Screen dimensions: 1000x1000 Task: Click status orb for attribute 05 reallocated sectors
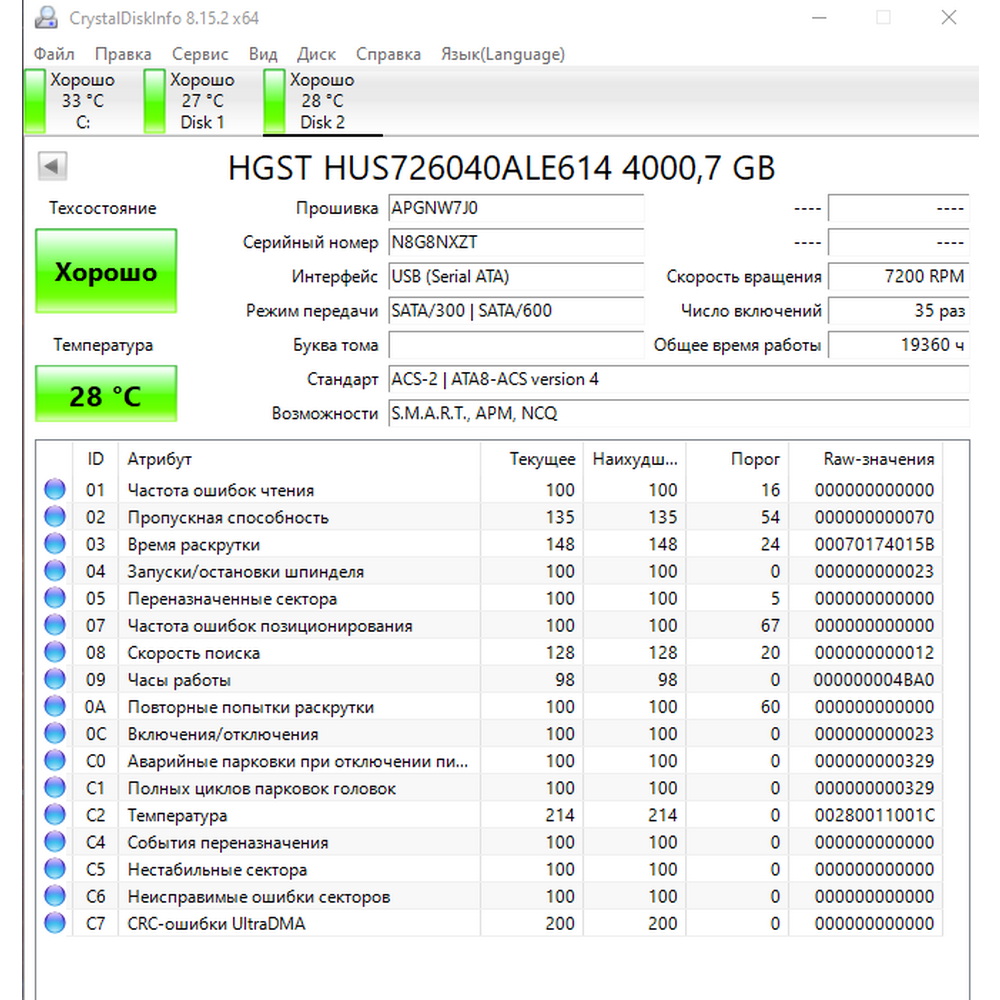[55, 598]
